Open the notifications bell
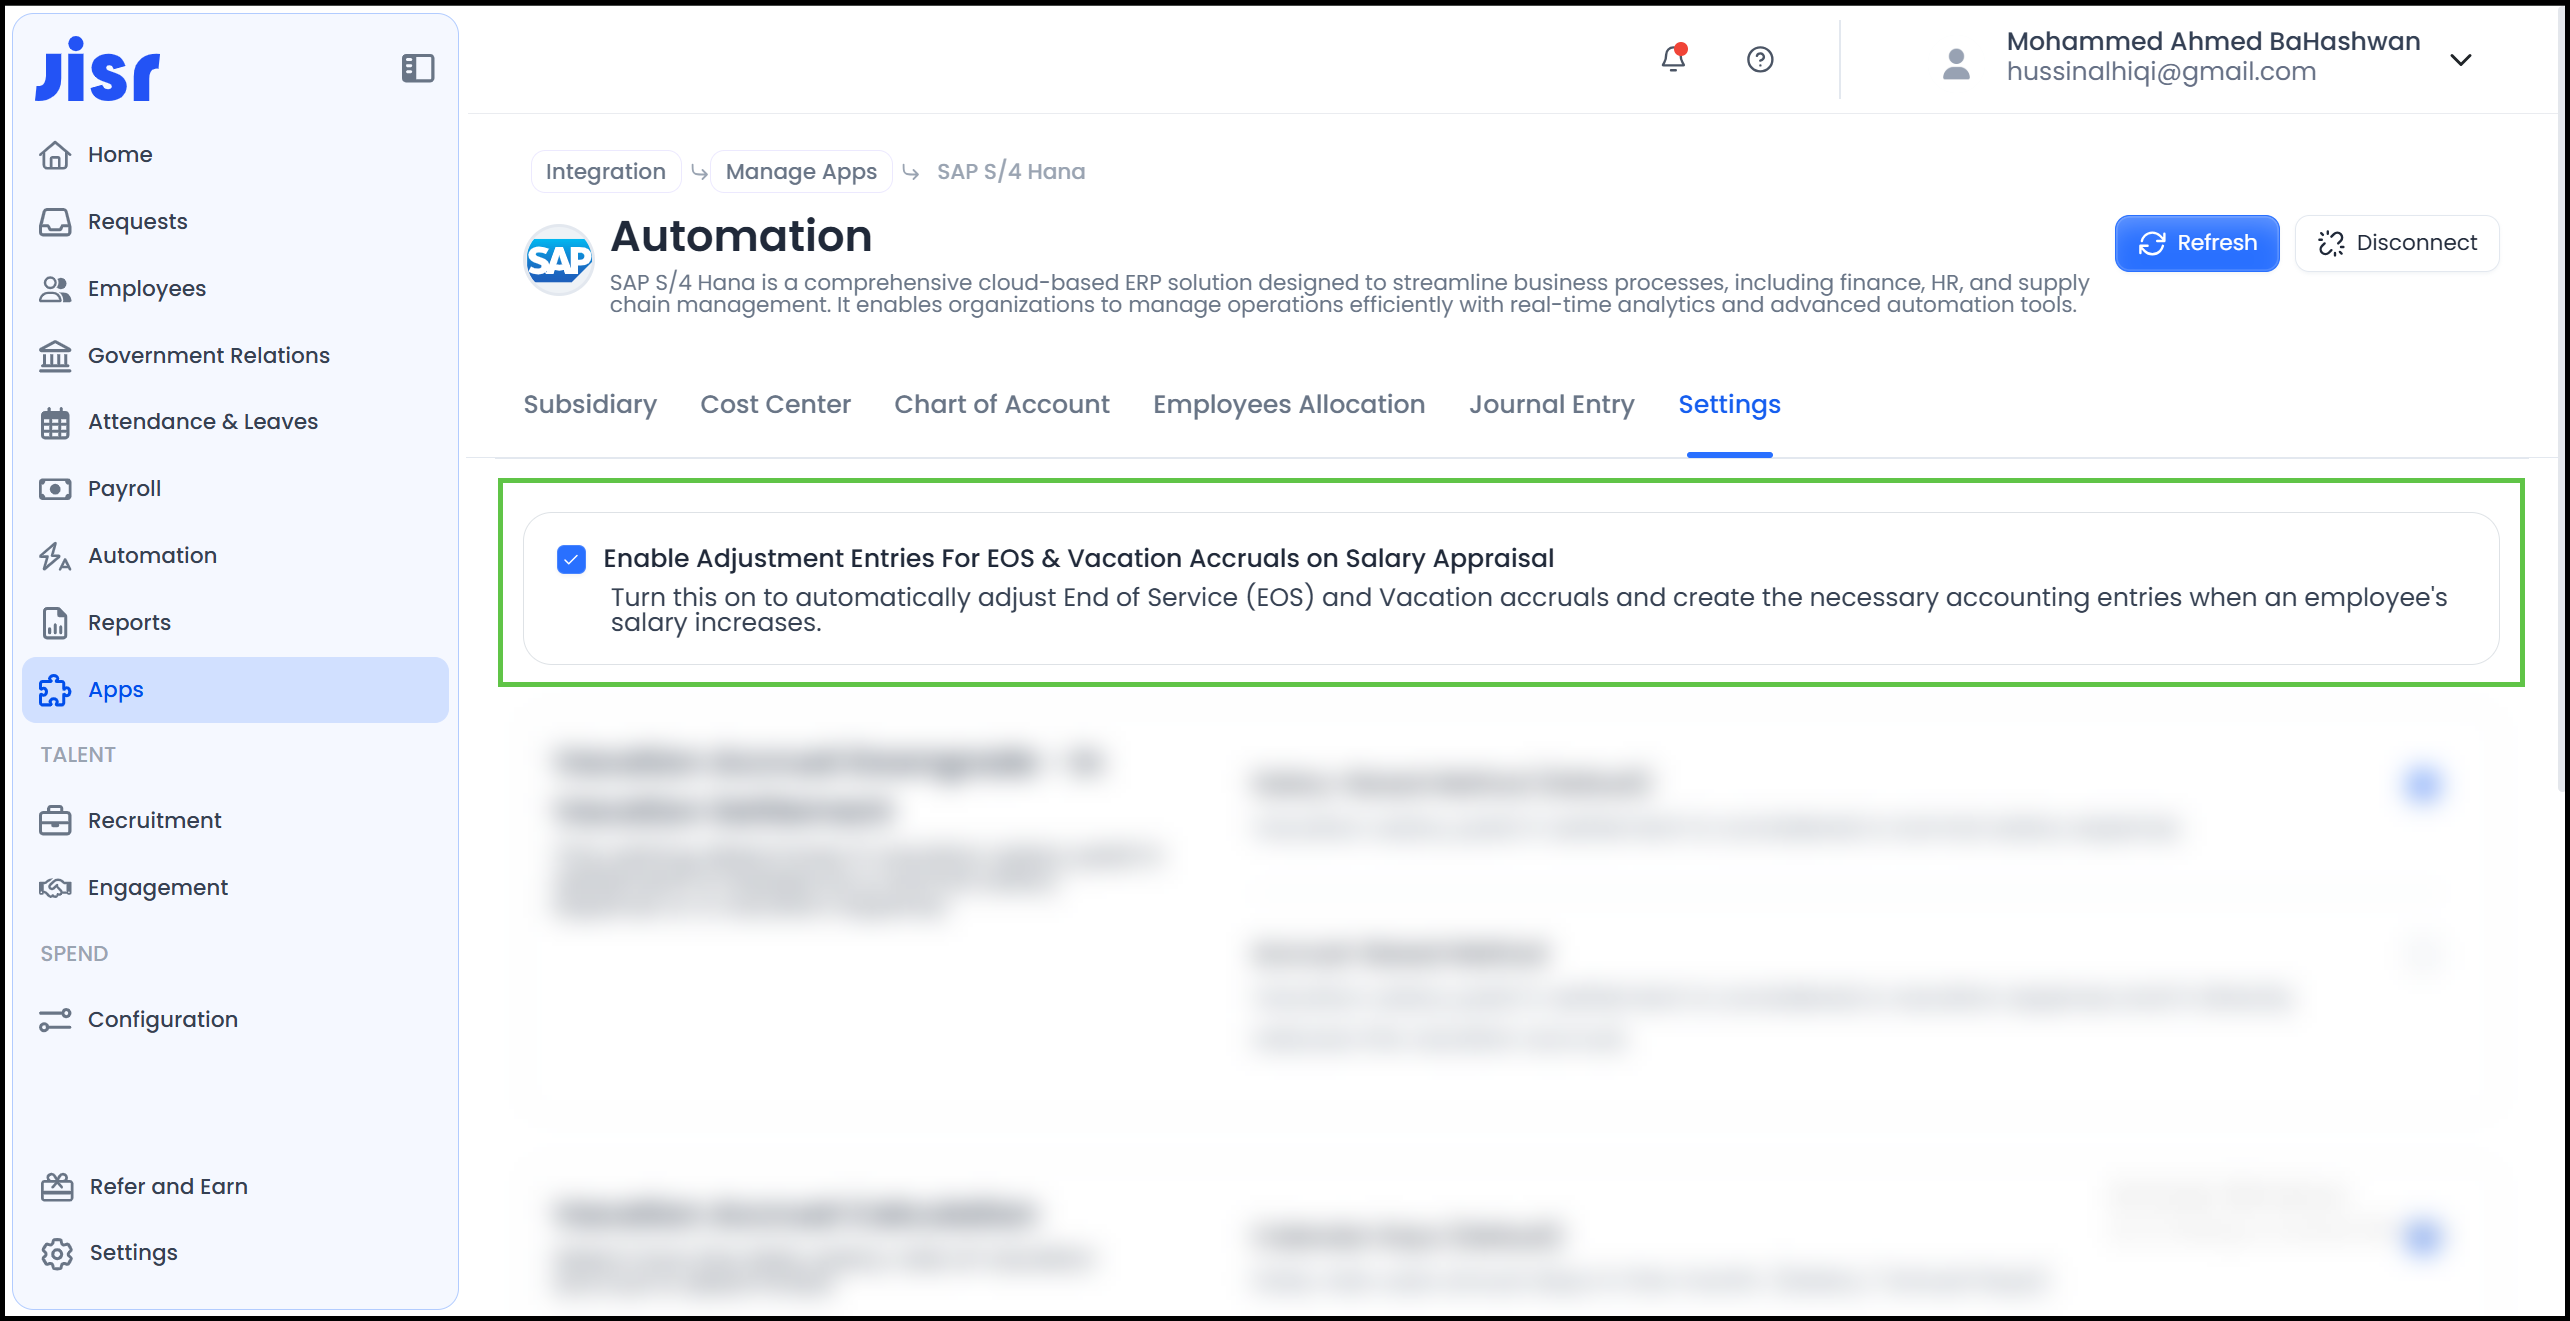Image resolution: width=2570 pixels, height=1321 pixels. (1673, 59)
